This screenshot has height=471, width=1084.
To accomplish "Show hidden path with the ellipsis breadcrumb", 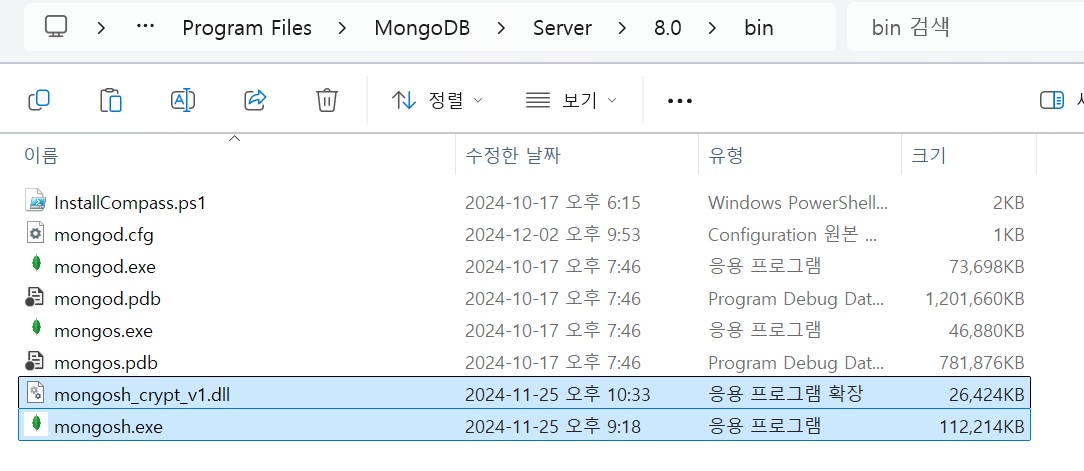I will click(145, 27).
